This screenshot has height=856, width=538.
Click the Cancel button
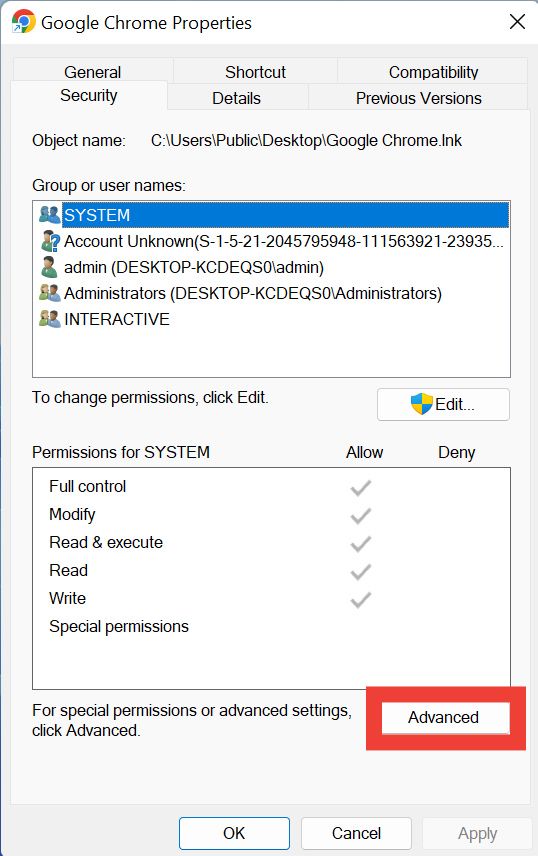coord(356,833)
